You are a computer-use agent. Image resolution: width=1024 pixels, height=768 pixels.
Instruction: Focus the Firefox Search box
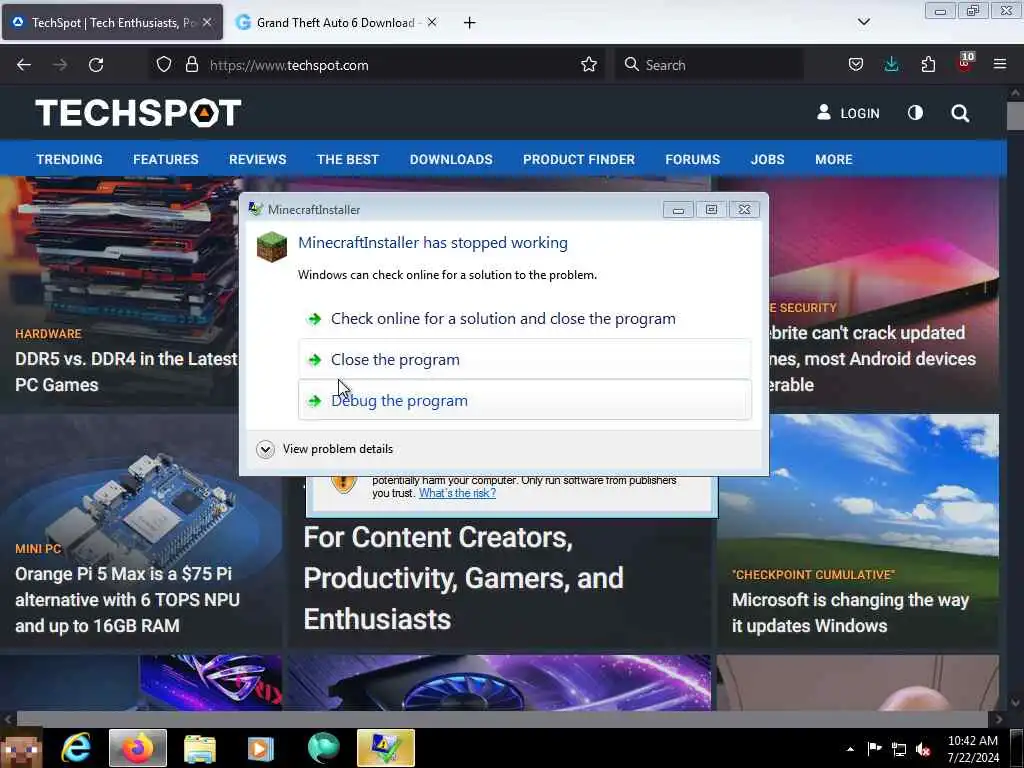coord(709,65)
